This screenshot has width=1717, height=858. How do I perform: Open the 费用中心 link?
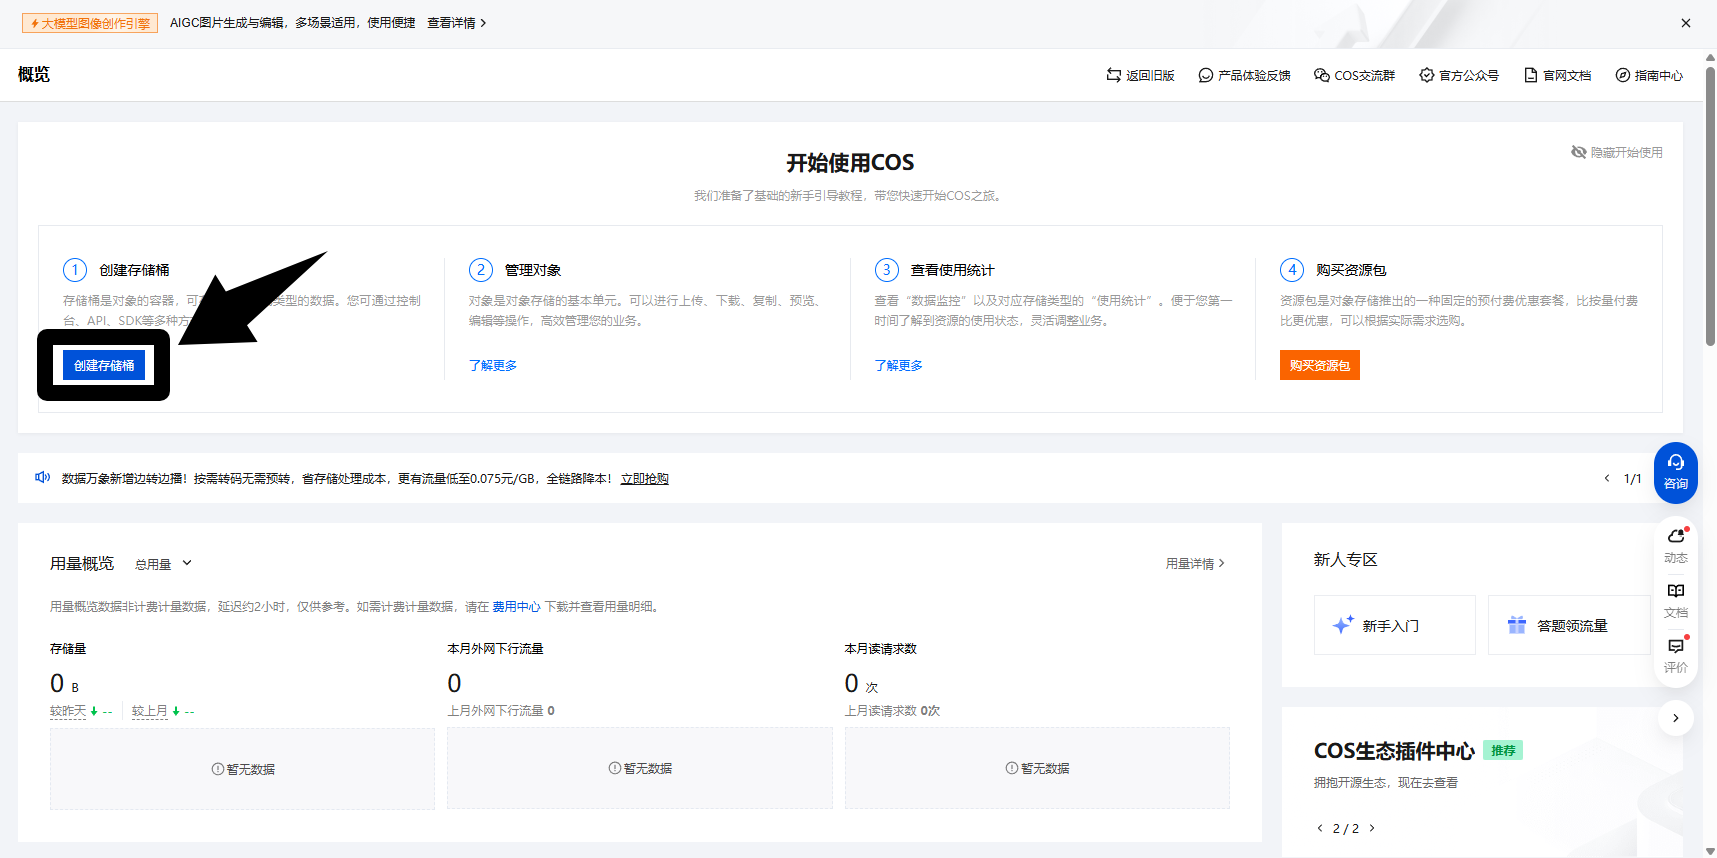(x=516, y=607)
